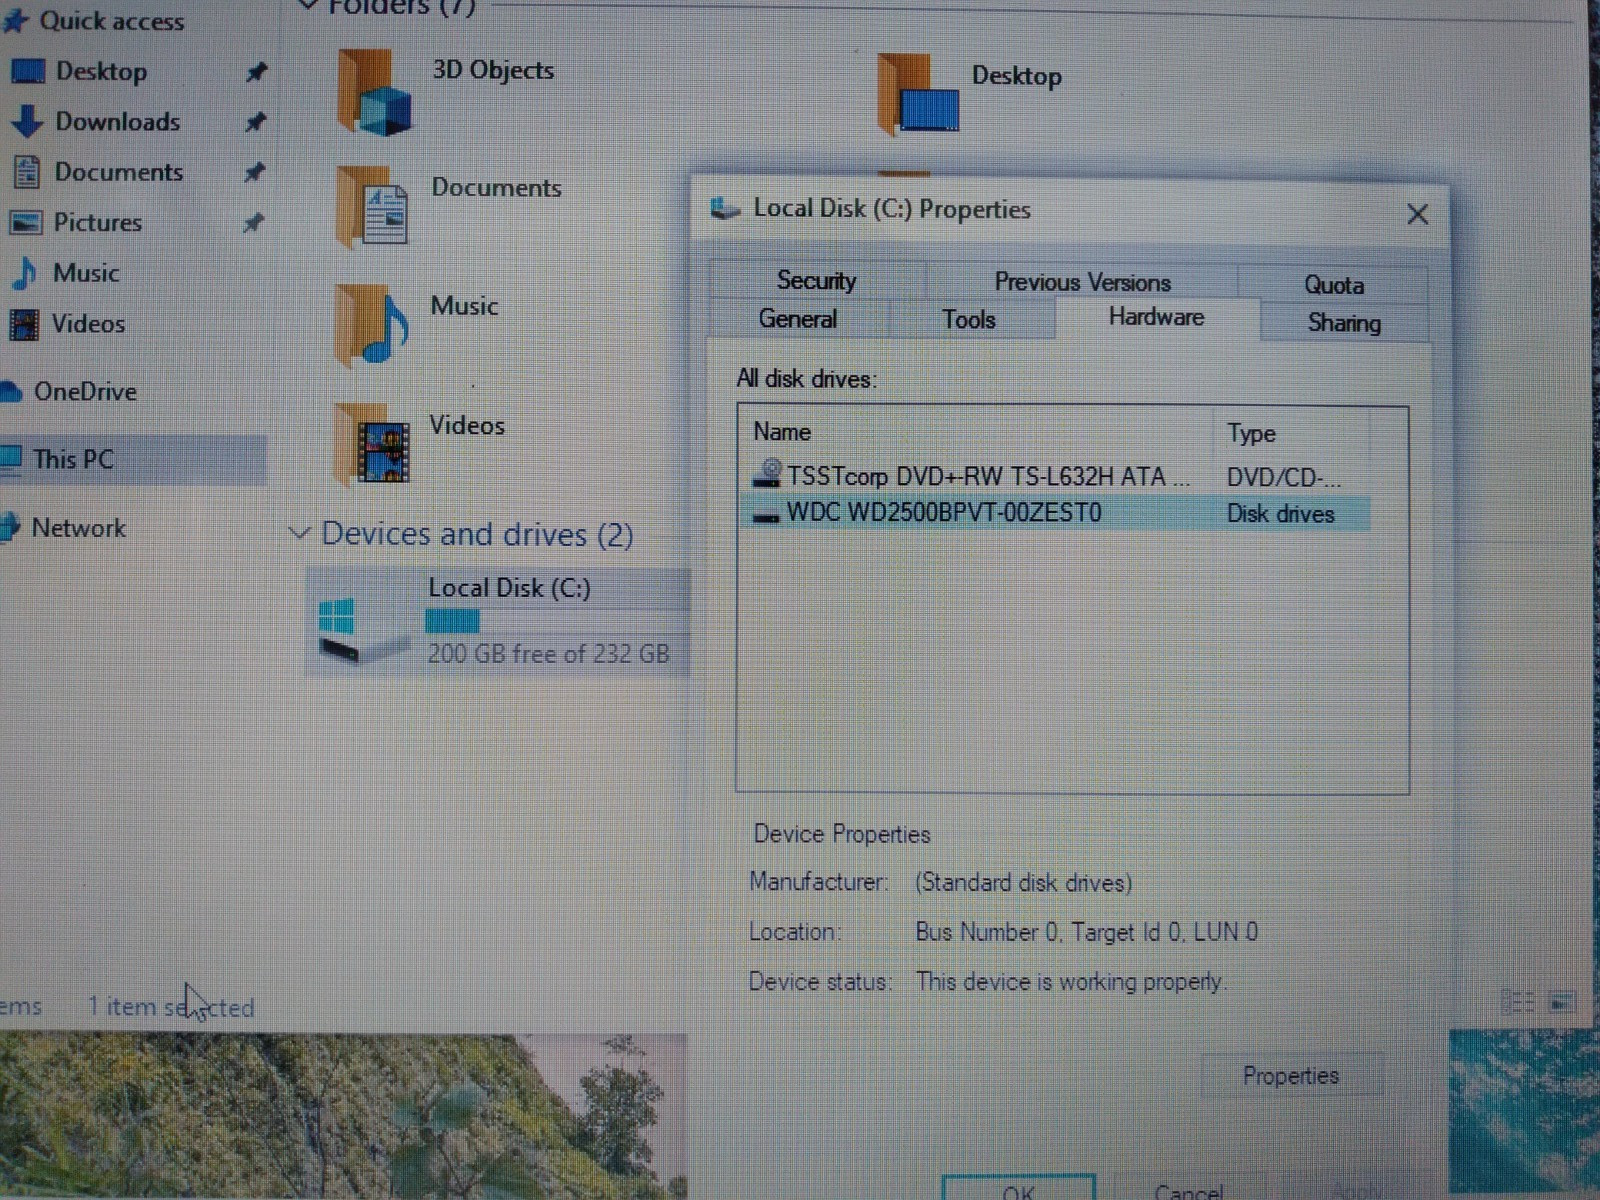Open the Desktop folder icon in Folders
The height and width of the screenshot is (1200, 1600).
click(918, 94)
